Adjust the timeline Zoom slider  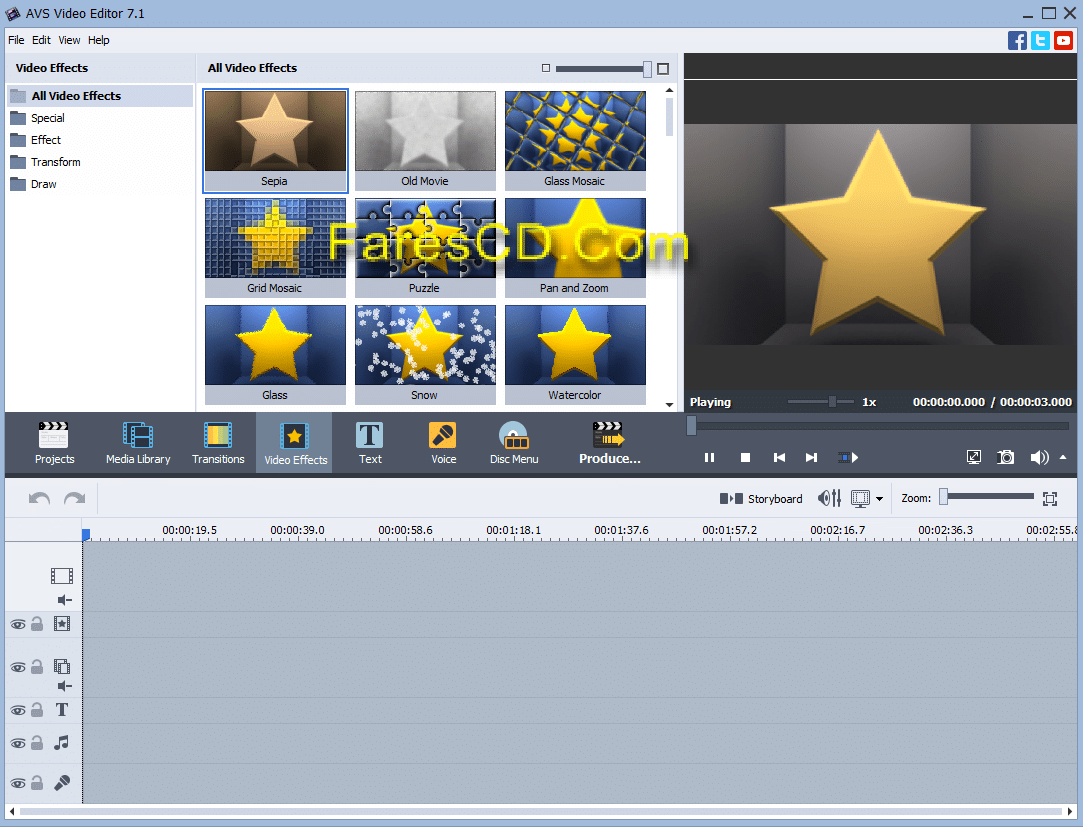click(x=986, y=497)
